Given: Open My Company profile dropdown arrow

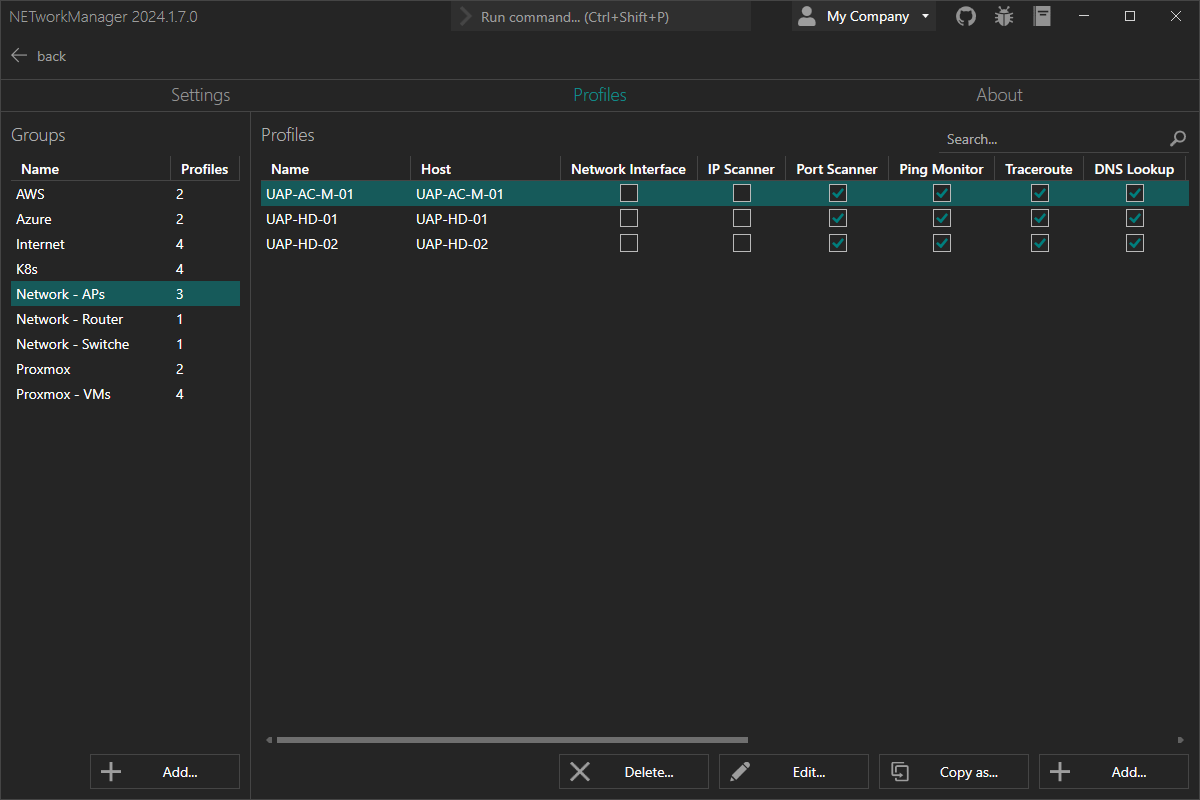Looking at the screenshot, I should [x=925, y=16].
